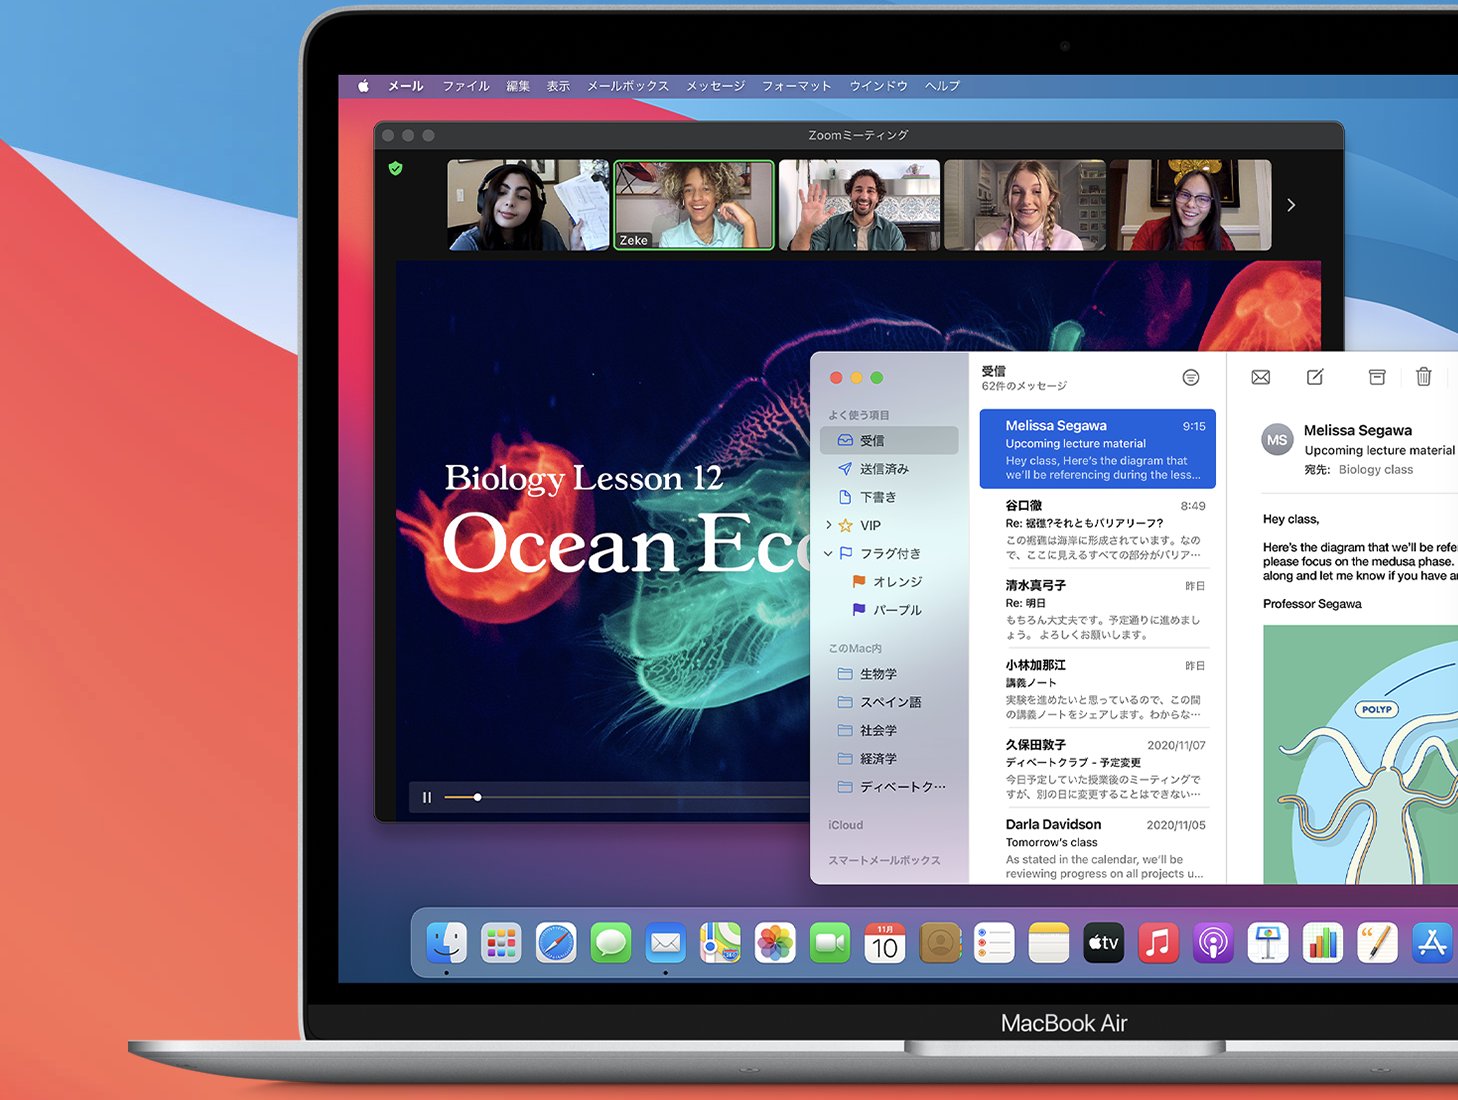Open the 編集 menu

pyautogui.click(x=518, y=86)
